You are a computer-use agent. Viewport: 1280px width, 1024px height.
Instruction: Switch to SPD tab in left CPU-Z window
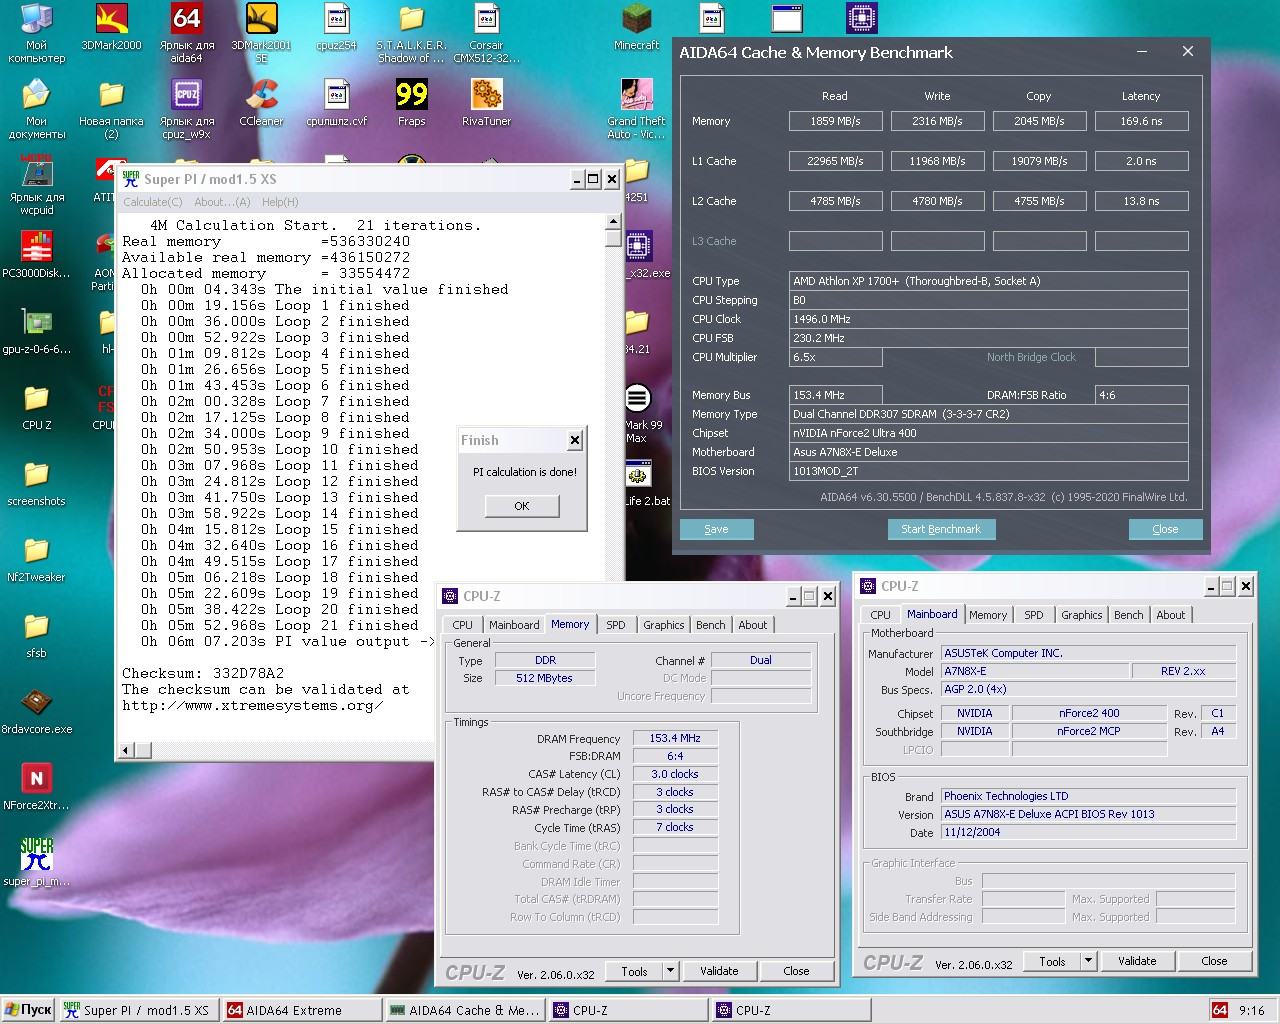pos(616,625)
